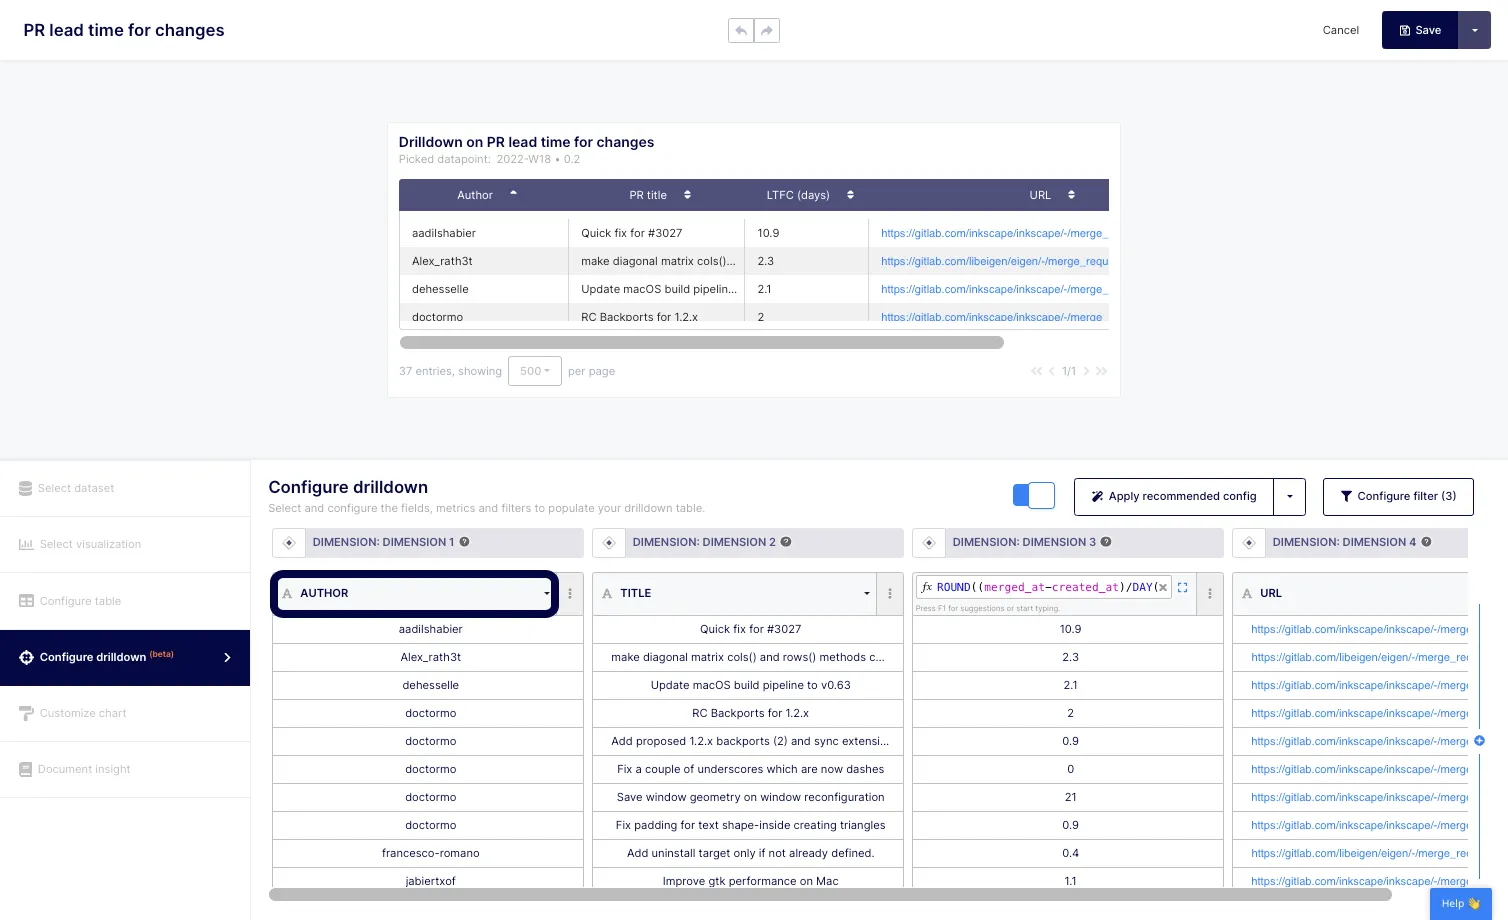Toggle the blue switch left of Apply recommended config
The width and height of the screenshot is (1508, 920).
[x=1033, y=495]
